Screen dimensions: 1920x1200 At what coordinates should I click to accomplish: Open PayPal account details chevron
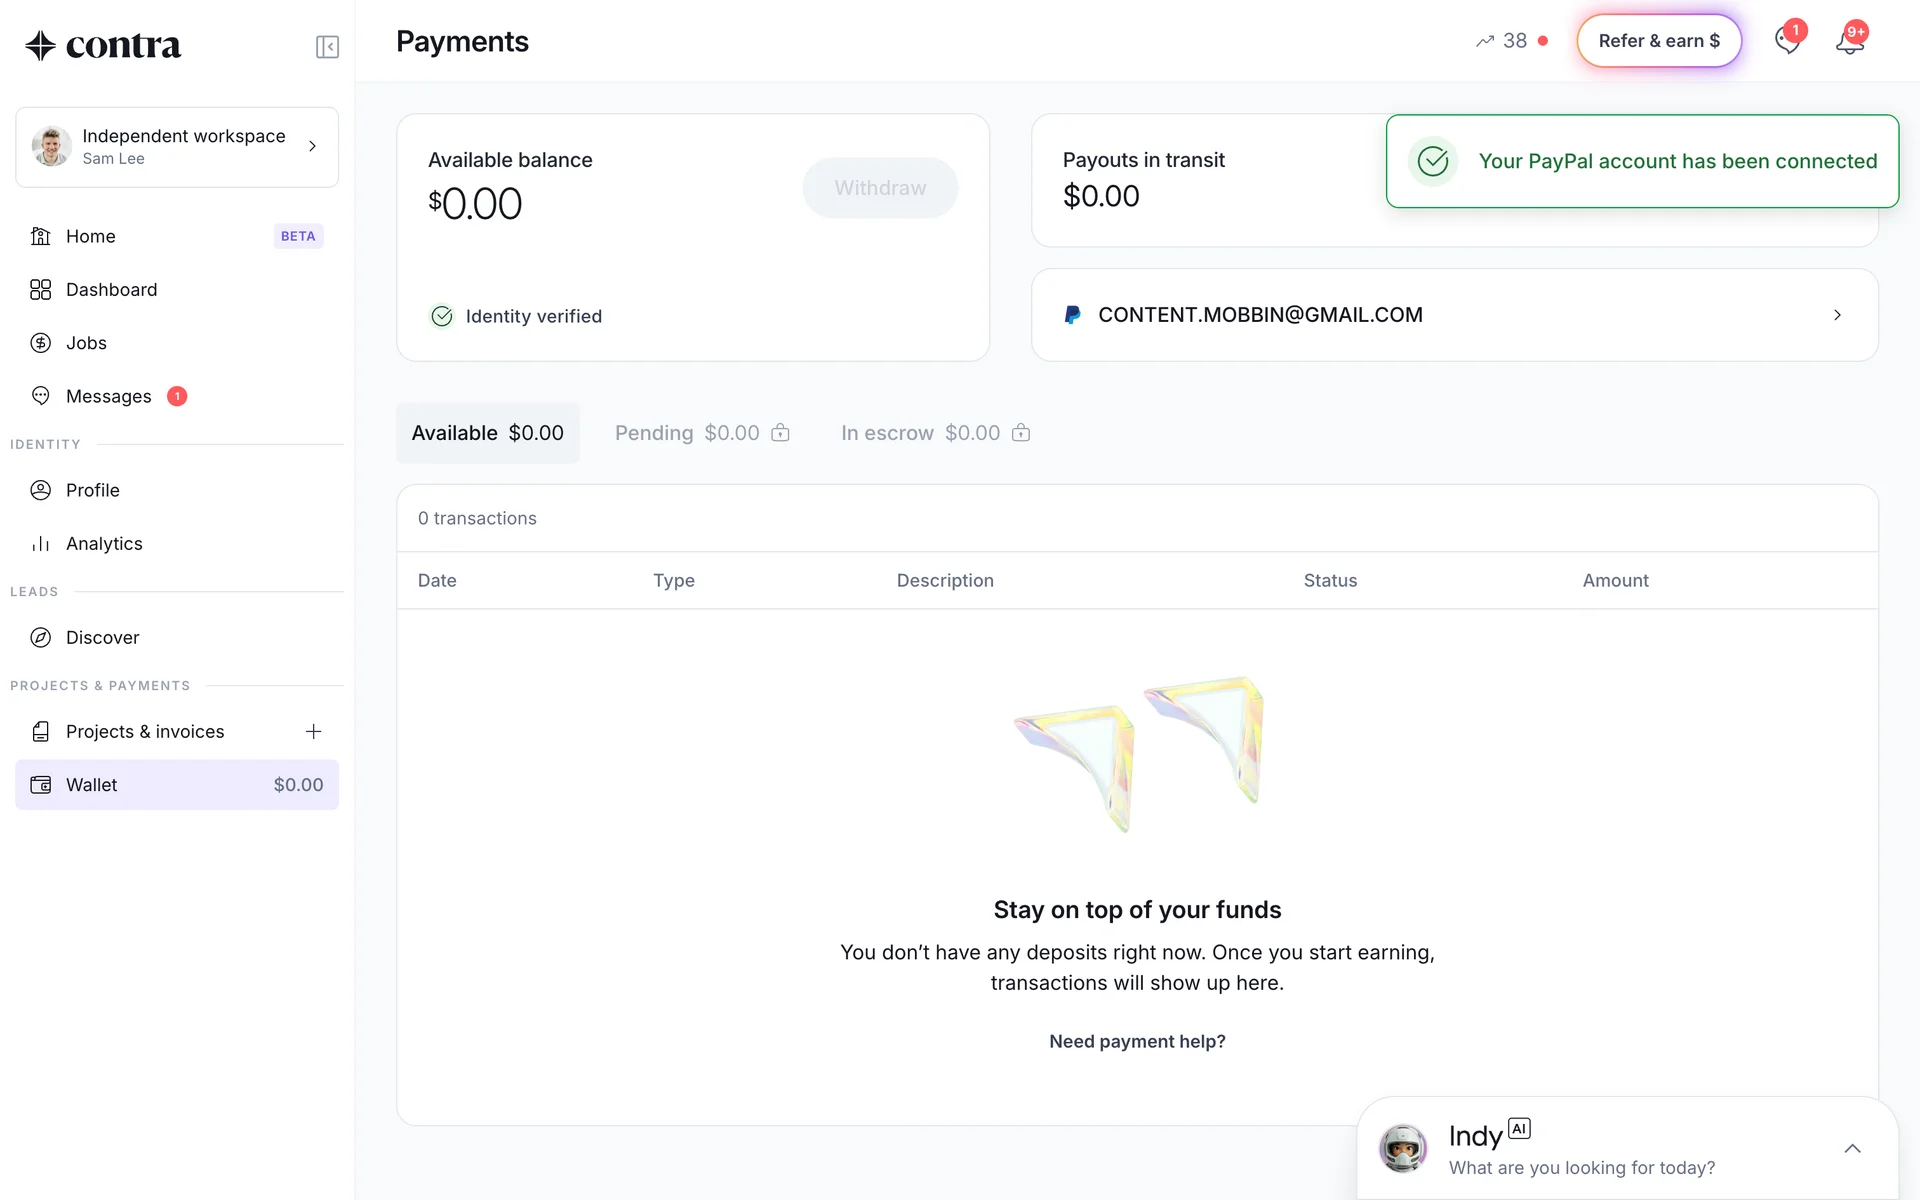click(1837, 315)
